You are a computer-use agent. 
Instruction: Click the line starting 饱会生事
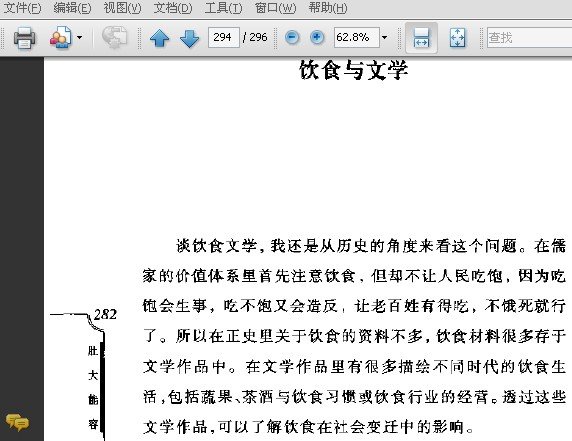354,306
